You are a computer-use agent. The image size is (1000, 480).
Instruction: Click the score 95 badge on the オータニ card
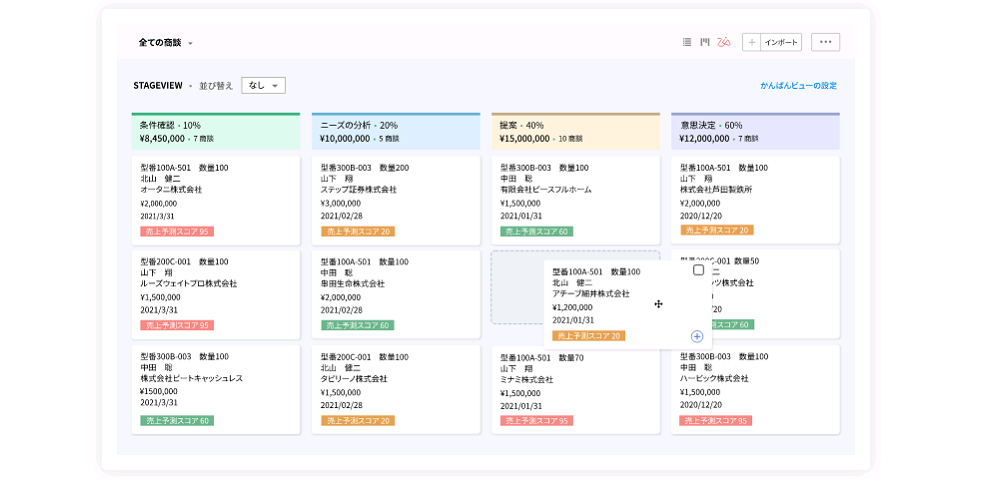(x=177, y=231)
